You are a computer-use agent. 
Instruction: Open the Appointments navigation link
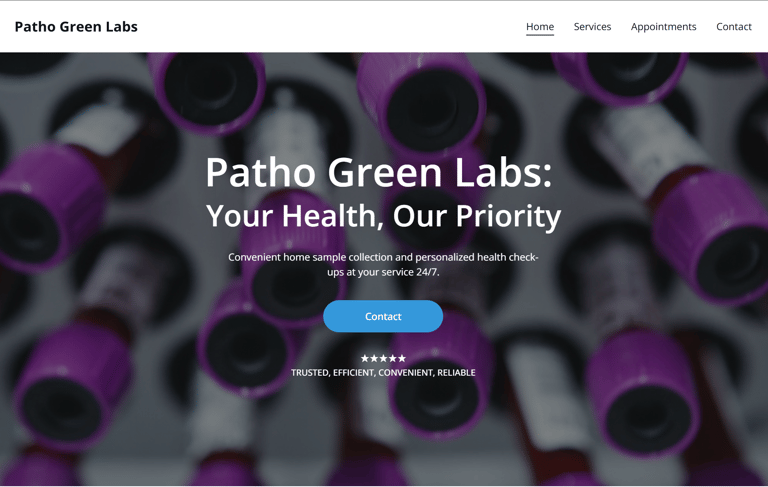[x=663, y=27]
